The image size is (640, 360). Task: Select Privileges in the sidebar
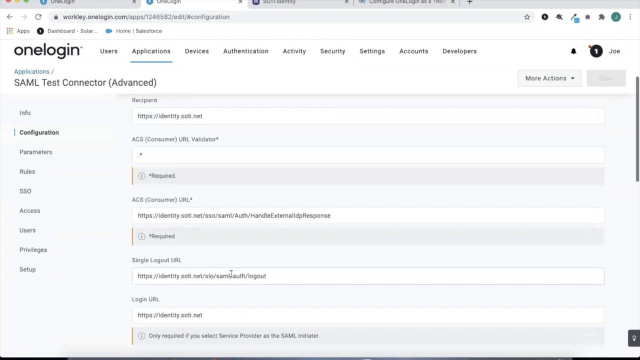coord(33,250)
